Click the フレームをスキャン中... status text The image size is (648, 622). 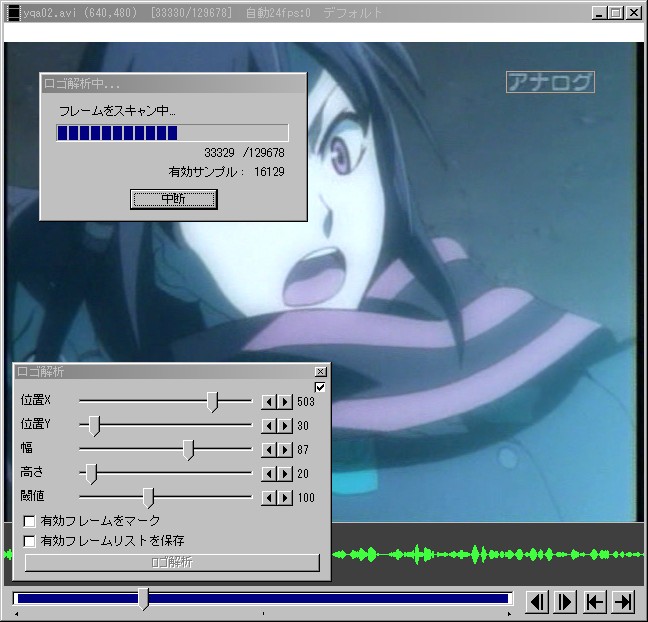click(117, 111)
